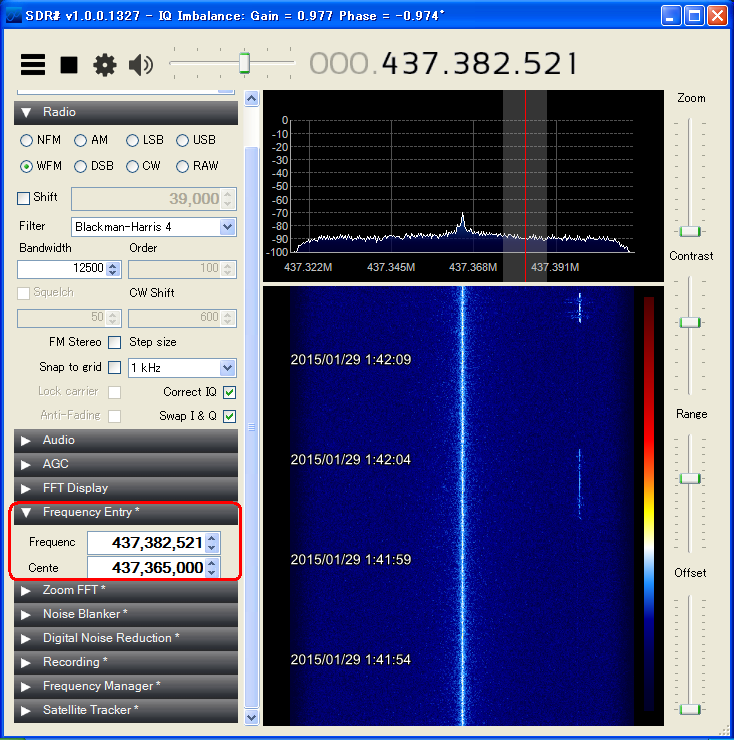734x740 pixels.
Task: Expand the Audio panel
Action: click(x=126, y=440)
